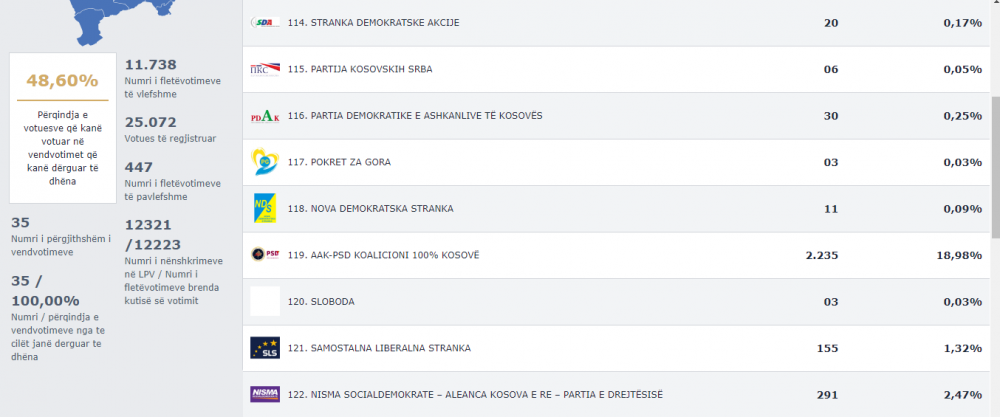Click the 48,60% turnout box
The width and height of the screenshot is (1000, 417).
pyautogui.click(x=62, y=128)
